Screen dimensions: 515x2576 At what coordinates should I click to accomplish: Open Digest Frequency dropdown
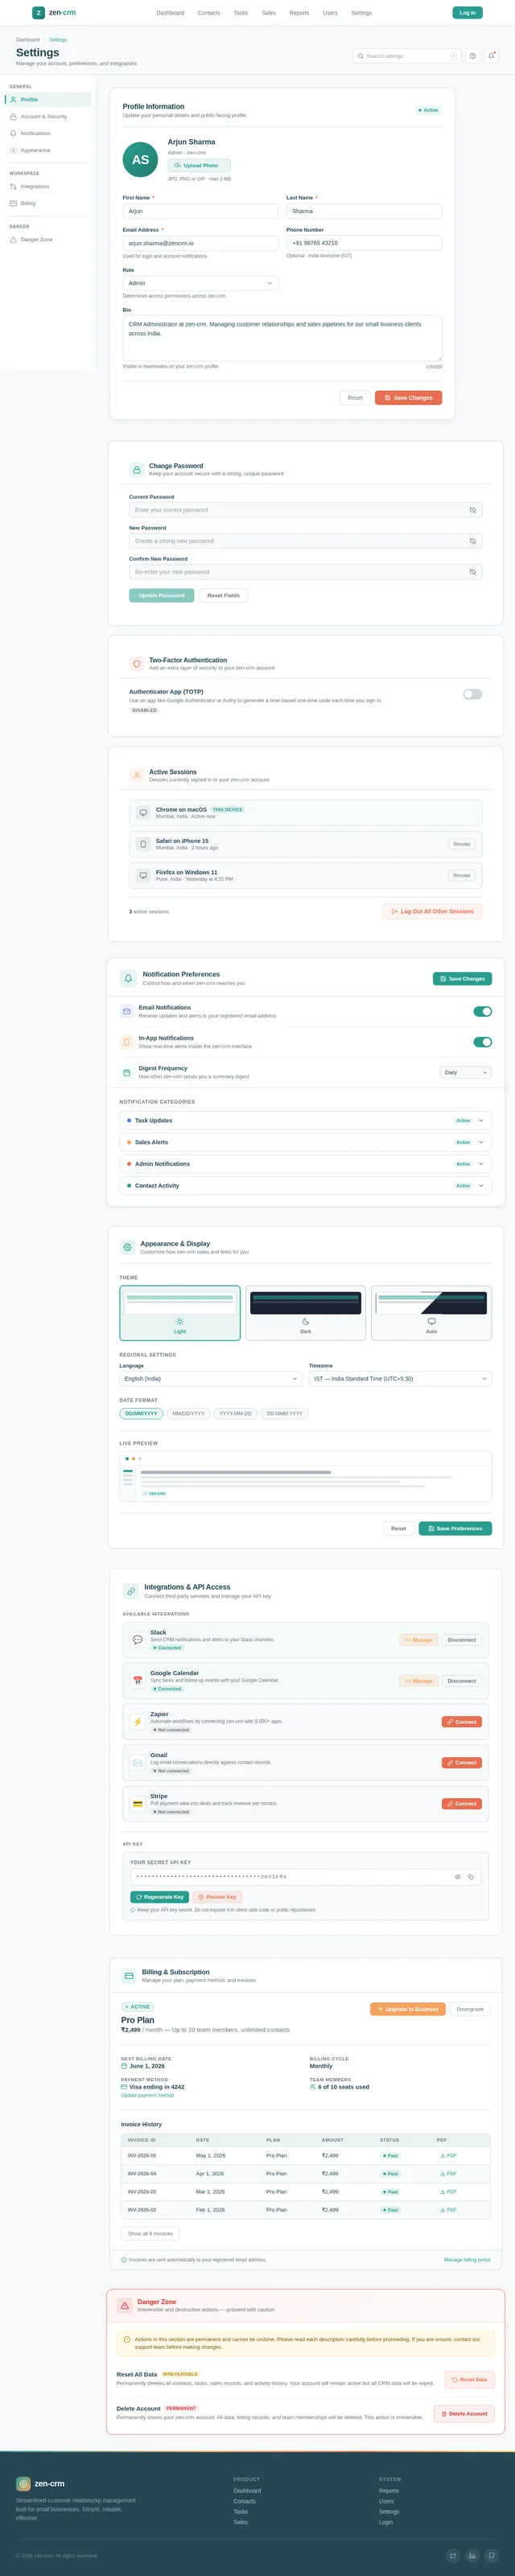466,1072
